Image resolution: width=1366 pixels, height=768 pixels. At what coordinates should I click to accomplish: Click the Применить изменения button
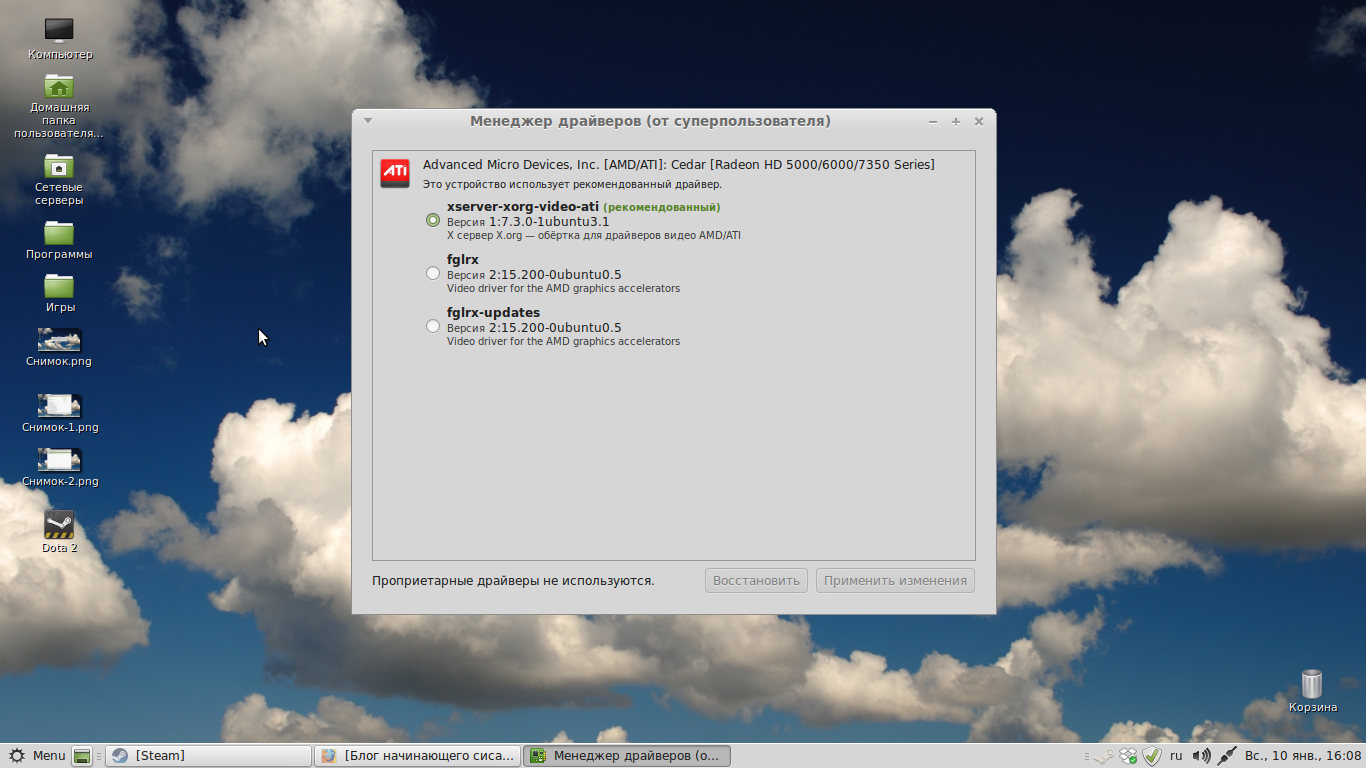[x=895, y=581]
